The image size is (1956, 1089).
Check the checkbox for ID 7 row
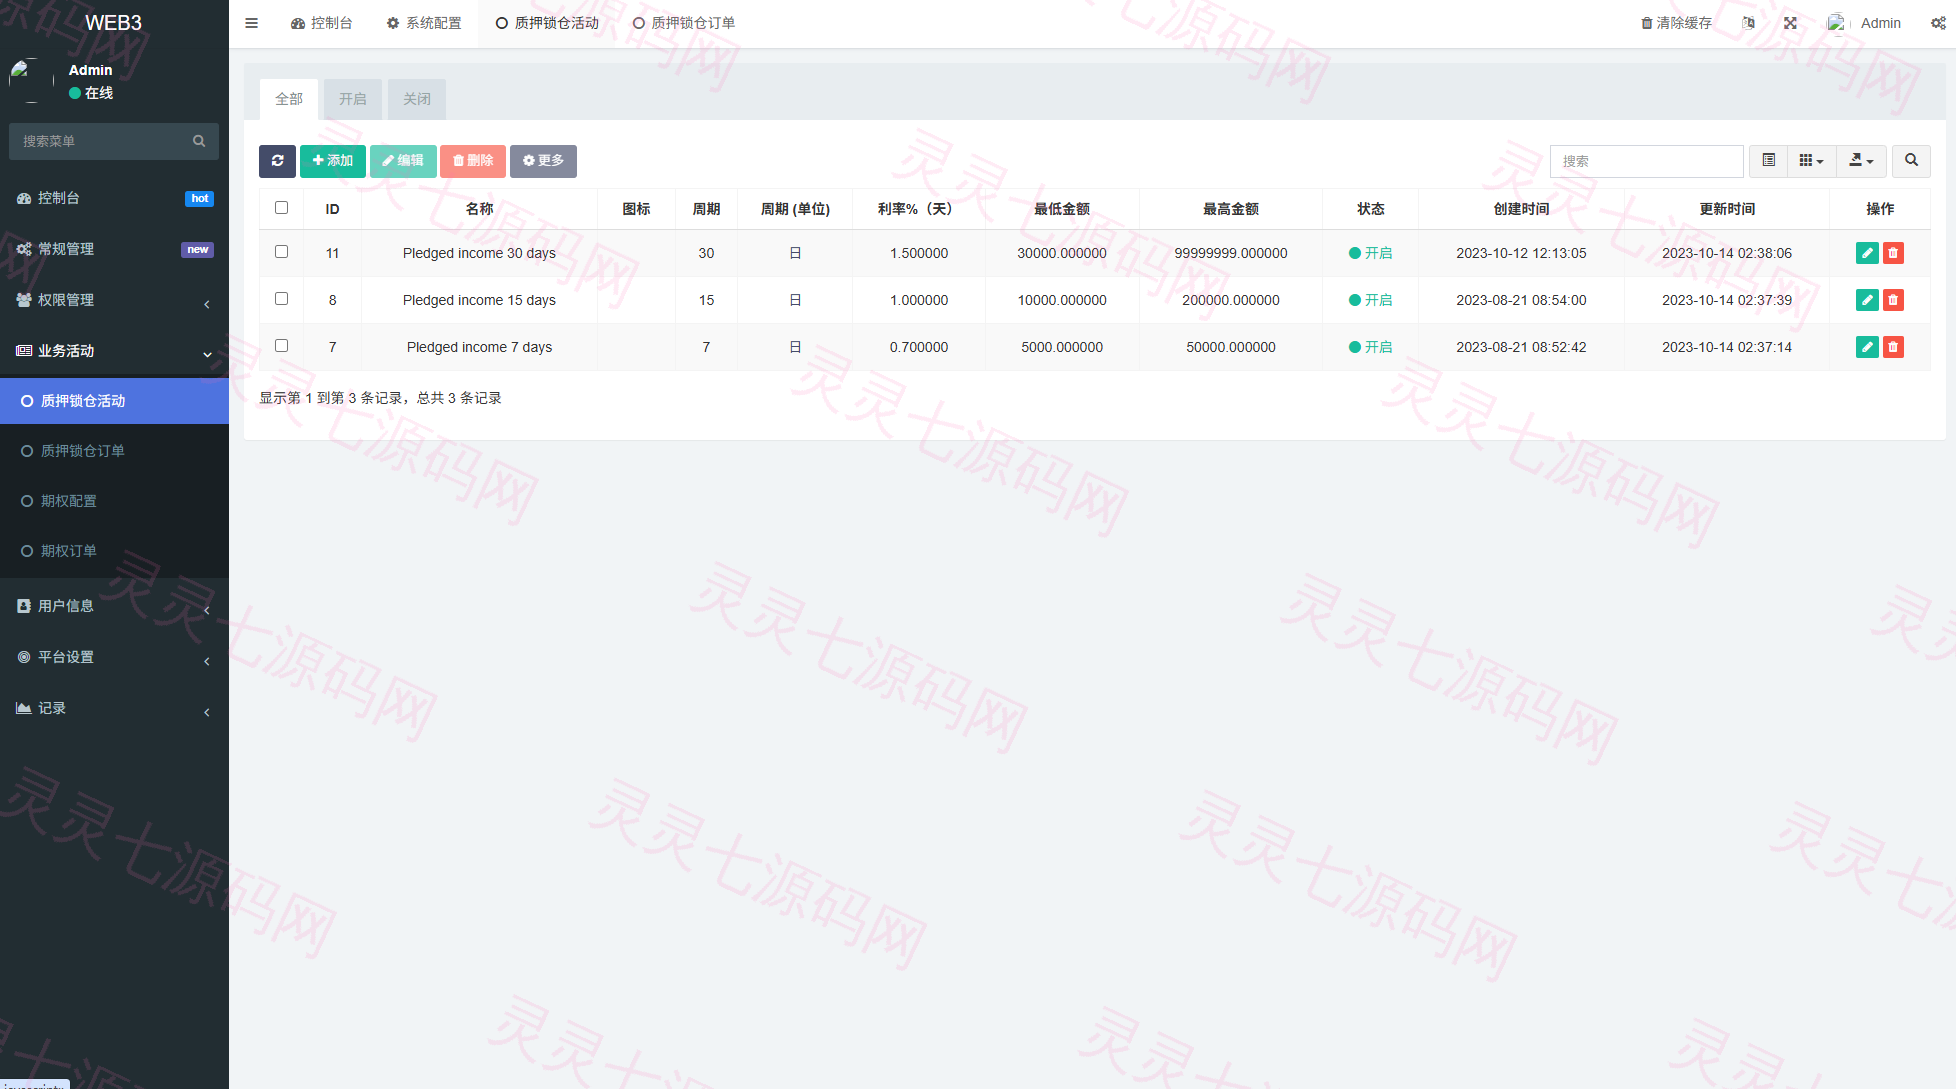pyautogui.click(x=281, y=346)
